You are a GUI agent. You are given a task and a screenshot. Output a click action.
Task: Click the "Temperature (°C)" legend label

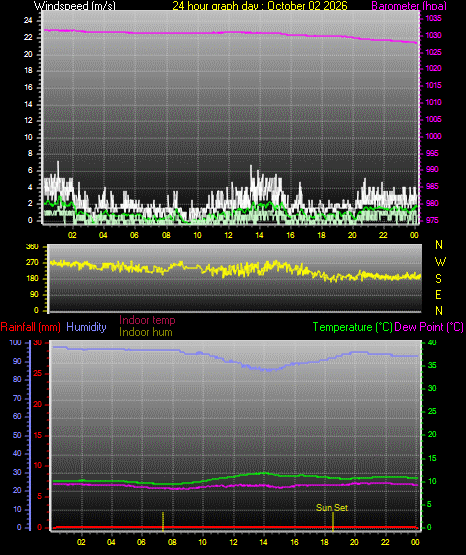pyautogui.click(x=353, y=327)
